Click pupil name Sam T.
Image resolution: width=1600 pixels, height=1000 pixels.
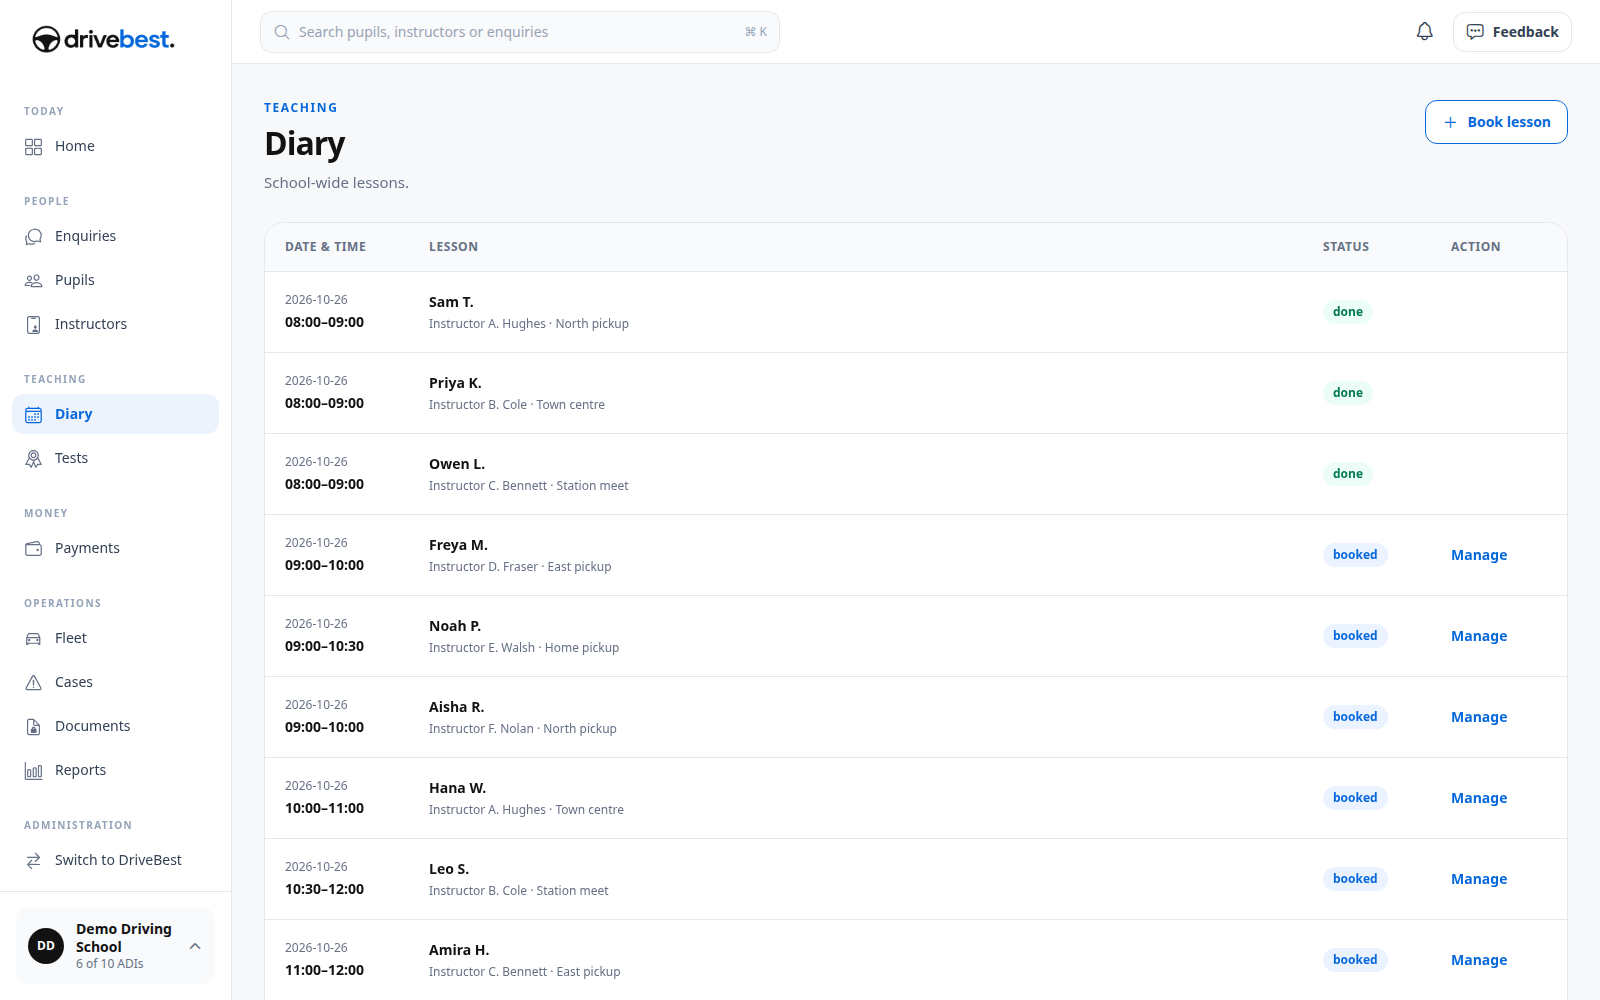tap(451, 302)
